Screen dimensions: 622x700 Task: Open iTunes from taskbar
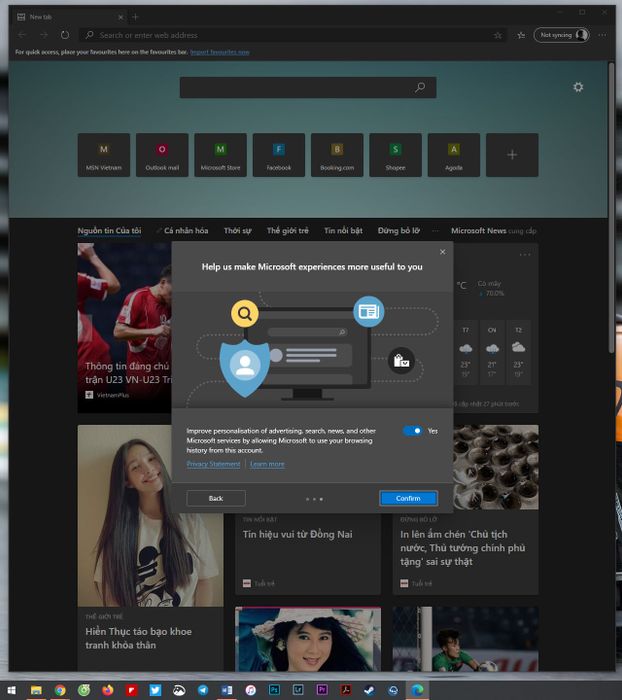click(x=250, y=690)
